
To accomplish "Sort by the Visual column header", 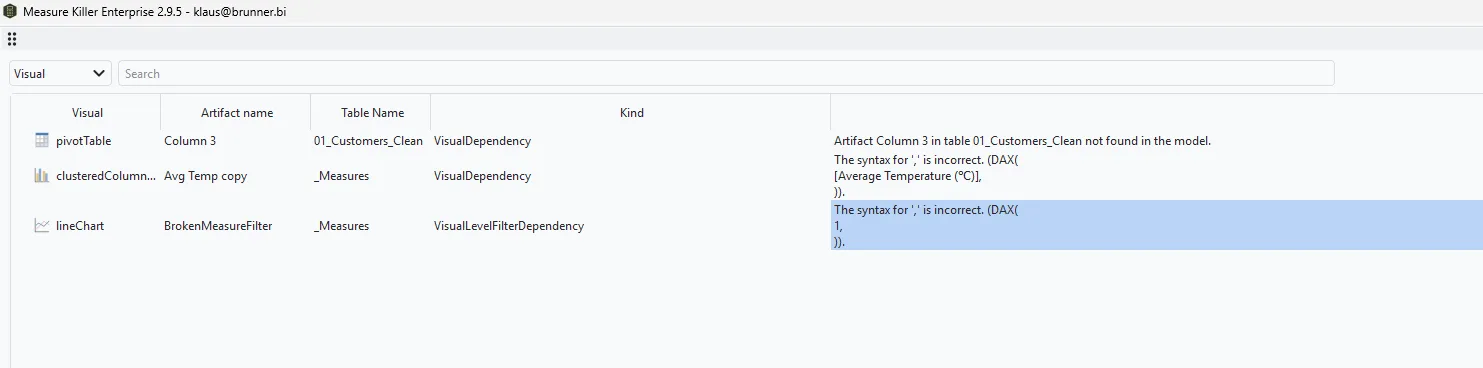I will (x=87, y=113).
